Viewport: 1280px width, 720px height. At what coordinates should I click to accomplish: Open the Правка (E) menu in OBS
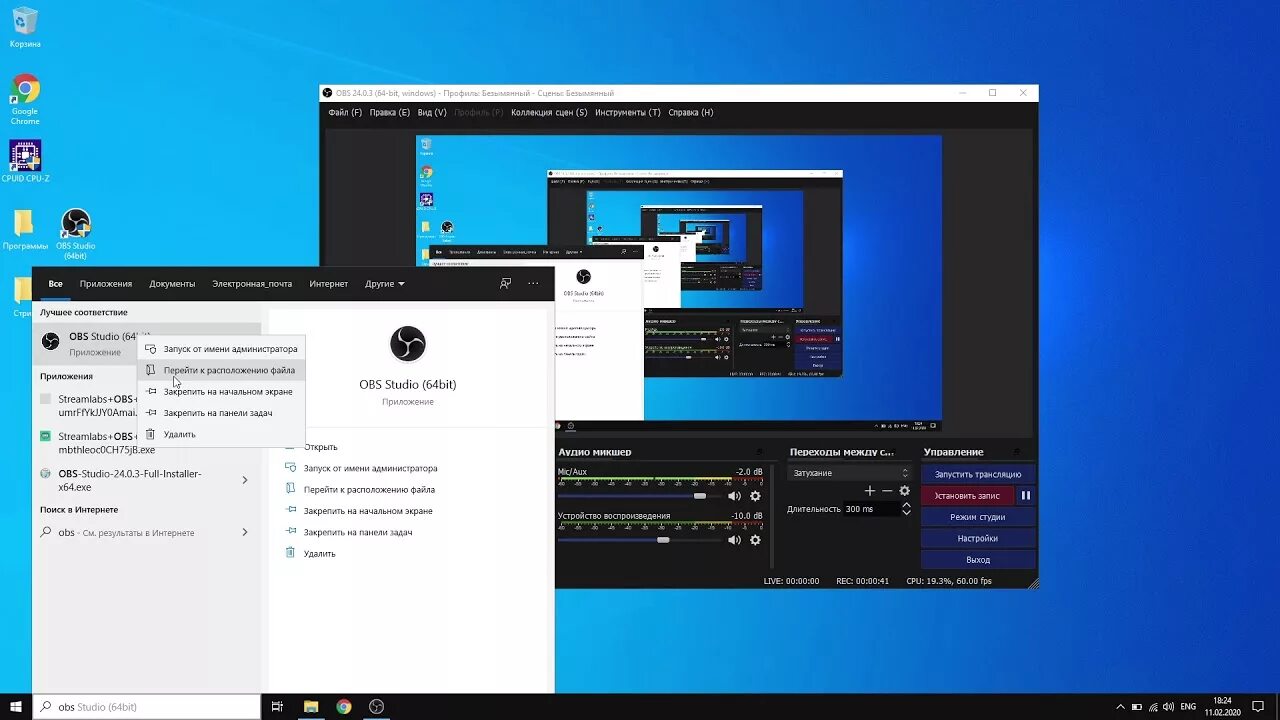(390, 113)
